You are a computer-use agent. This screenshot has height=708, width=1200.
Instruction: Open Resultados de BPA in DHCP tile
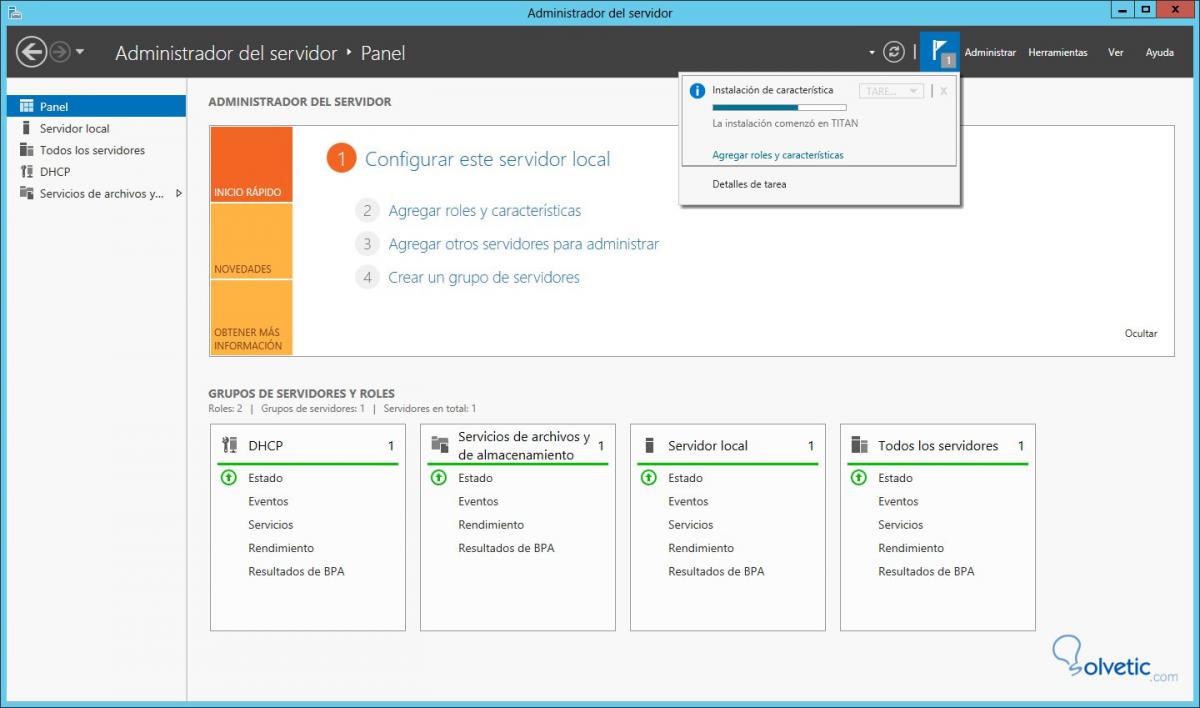click(x=296, y=572)
